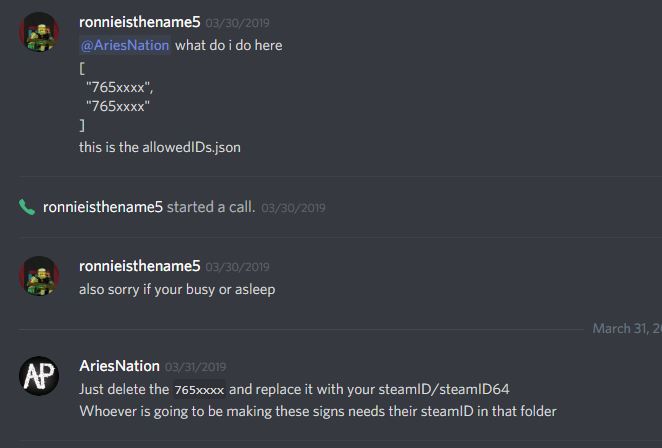
Task: Click the 03/30/2019 timestamp on the call notice
Action: 293,208
